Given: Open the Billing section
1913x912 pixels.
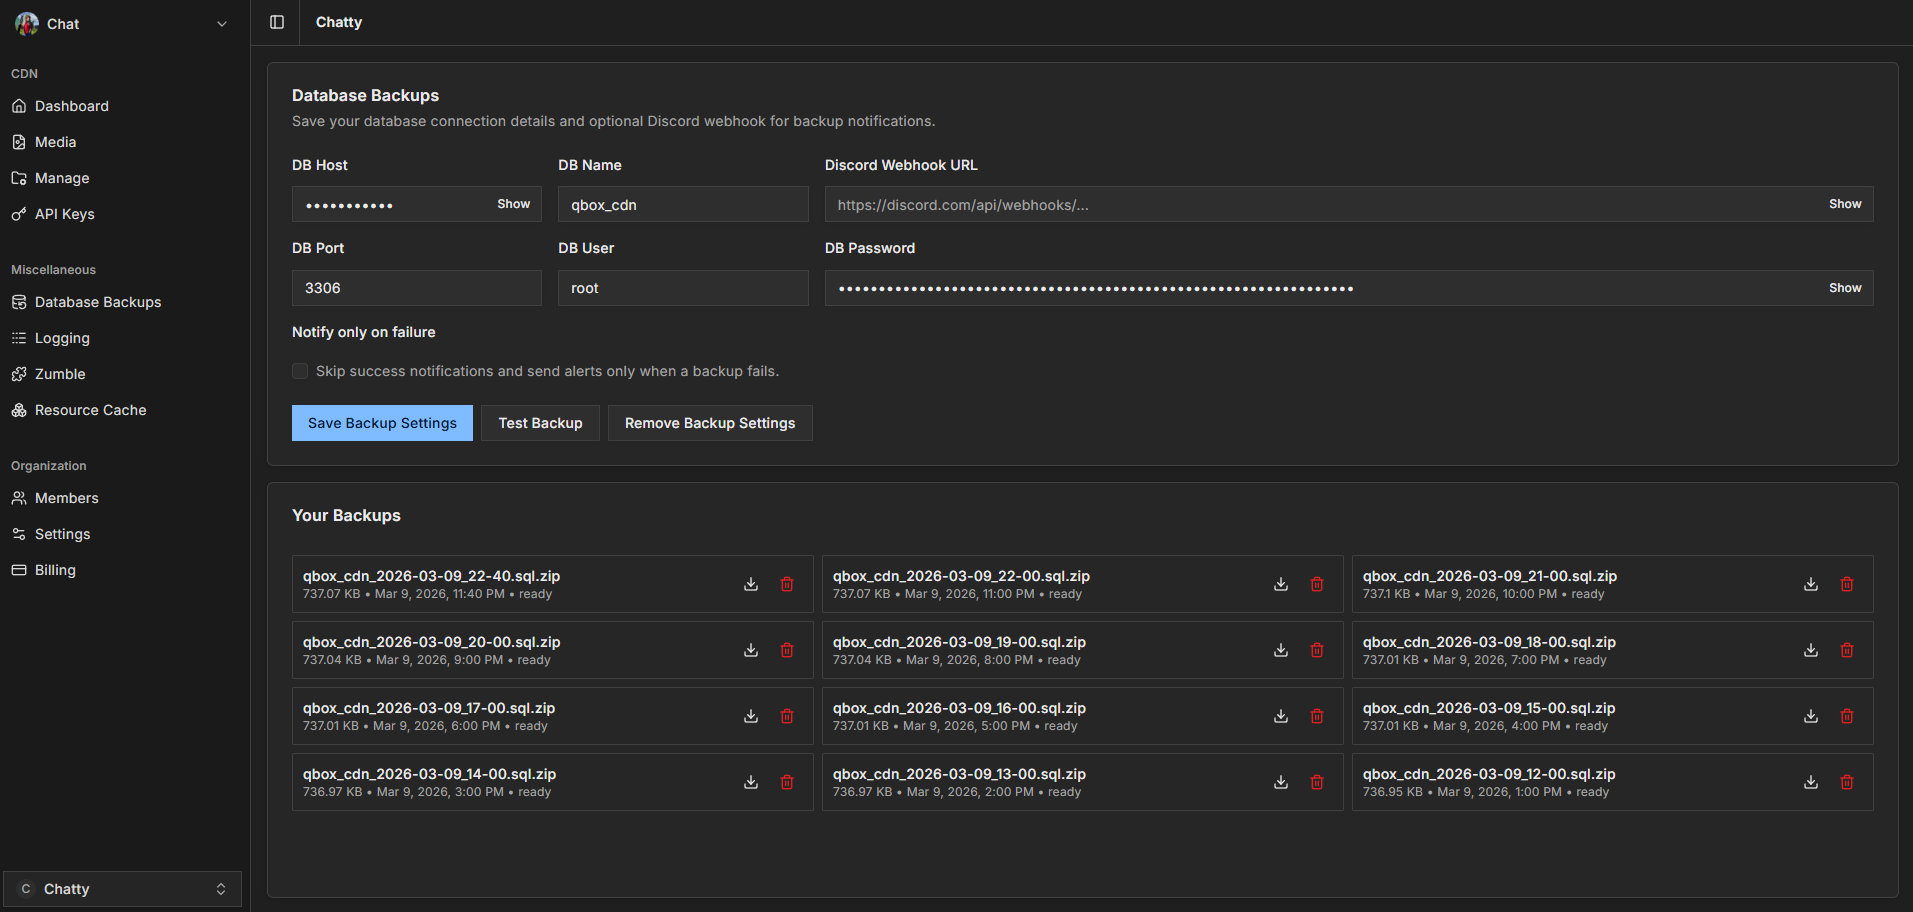Looking at the screenshot, I should coord(55,569).
